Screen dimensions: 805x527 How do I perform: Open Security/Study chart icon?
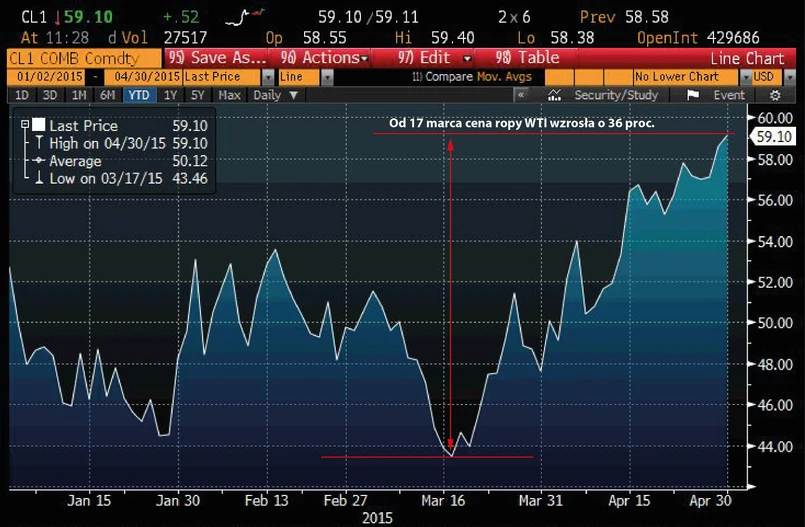point(554,95)
